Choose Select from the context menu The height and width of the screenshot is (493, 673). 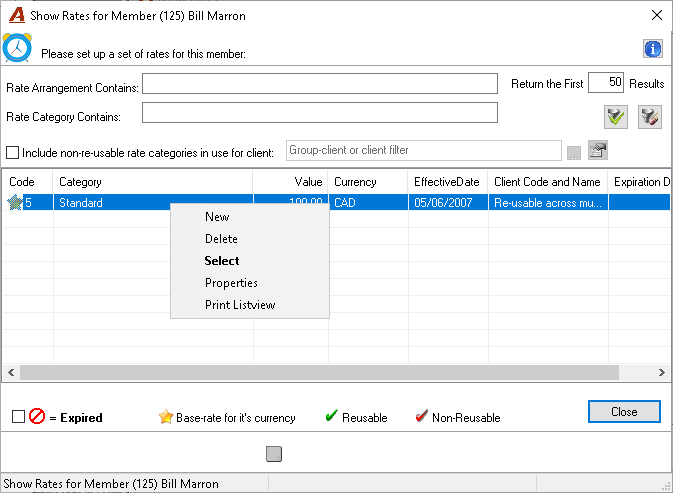pyautogui.click(x=250, y=261)
